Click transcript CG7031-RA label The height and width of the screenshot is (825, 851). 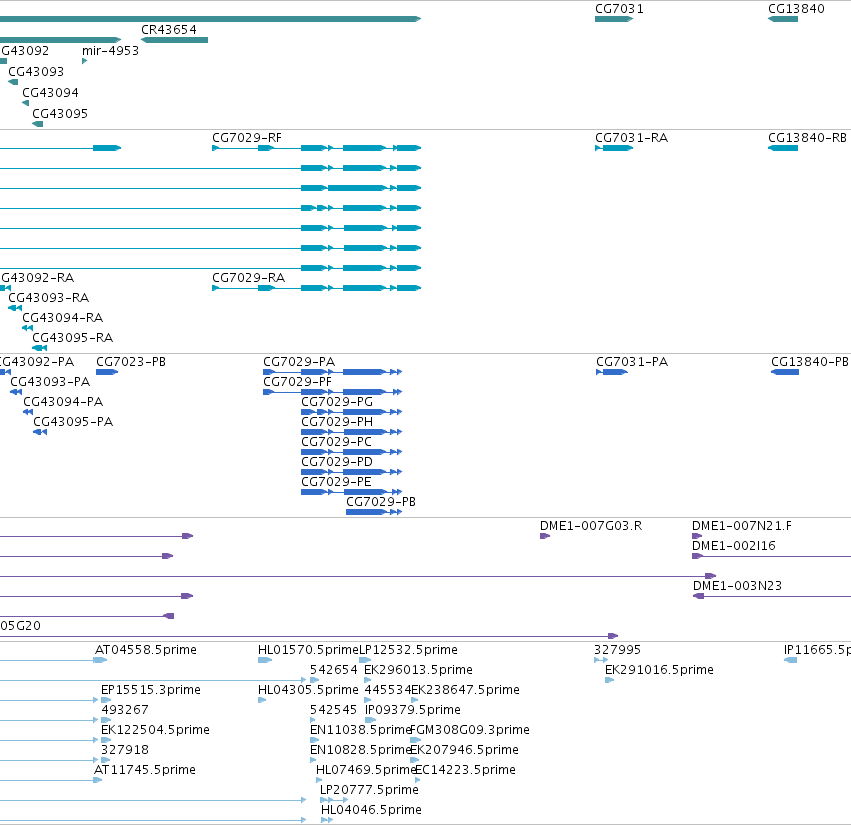pyautogui.click(x=632, y=138)
